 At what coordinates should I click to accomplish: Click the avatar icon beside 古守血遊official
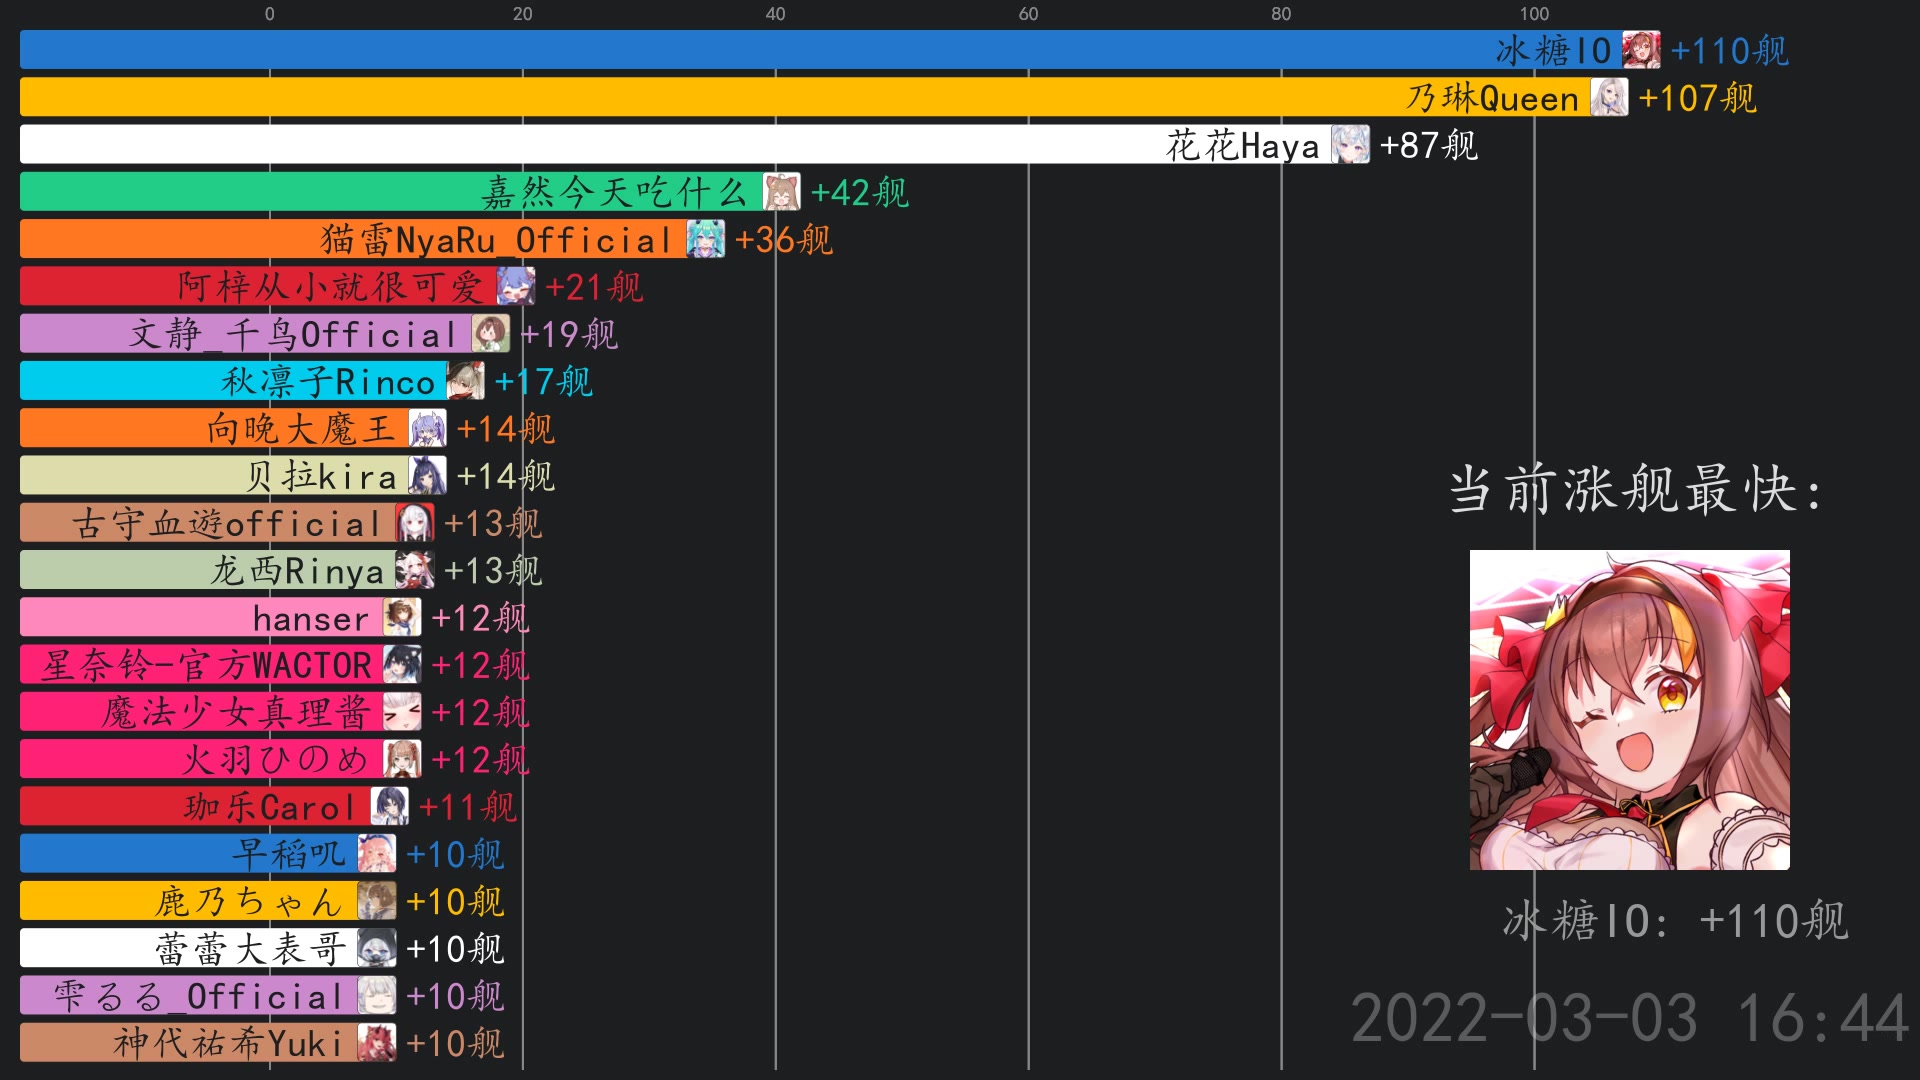(x=415, y=523)
